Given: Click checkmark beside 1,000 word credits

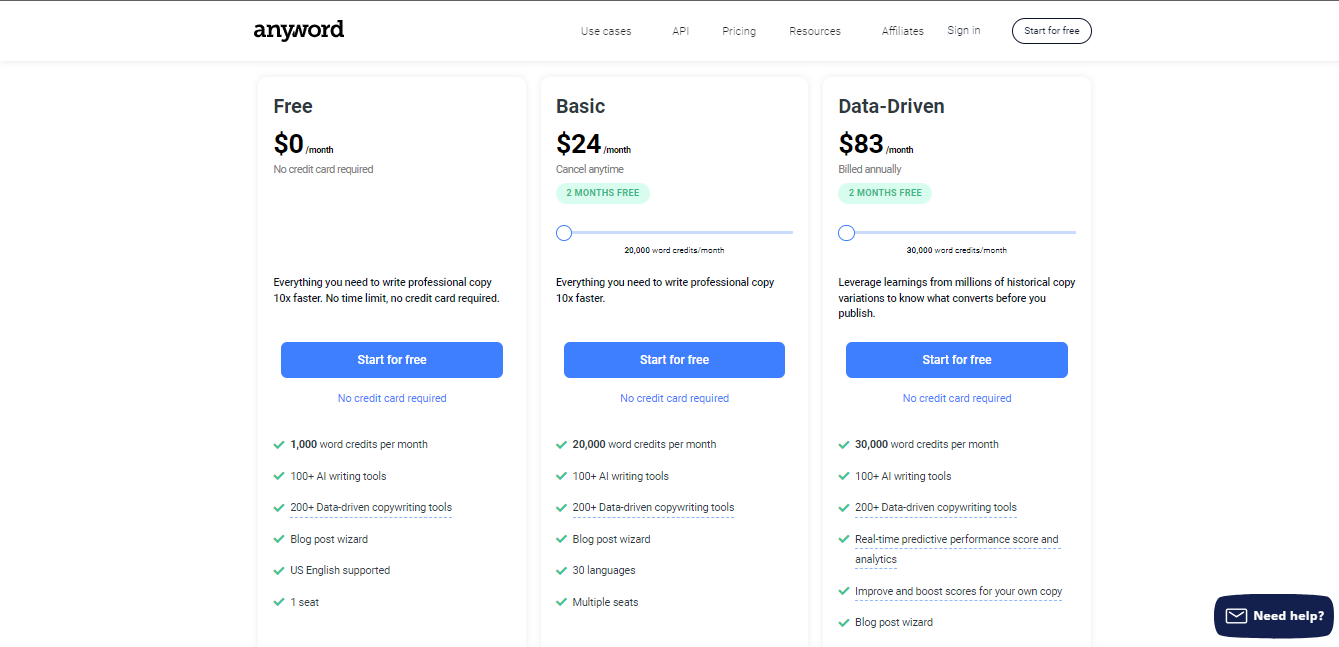Looking at the screenshot, I should coord(279,444).
